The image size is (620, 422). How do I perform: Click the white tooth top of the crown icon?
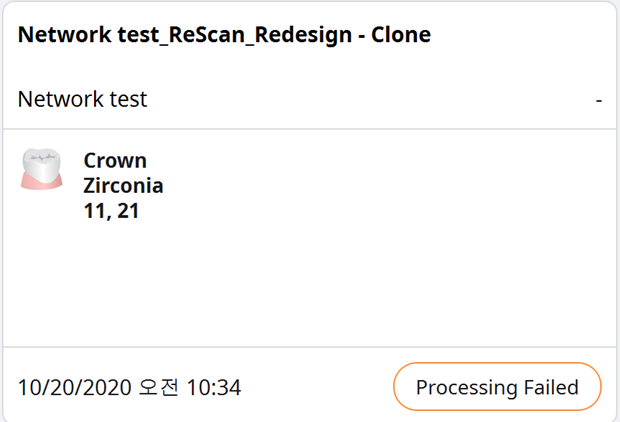(x=42, y=163)
